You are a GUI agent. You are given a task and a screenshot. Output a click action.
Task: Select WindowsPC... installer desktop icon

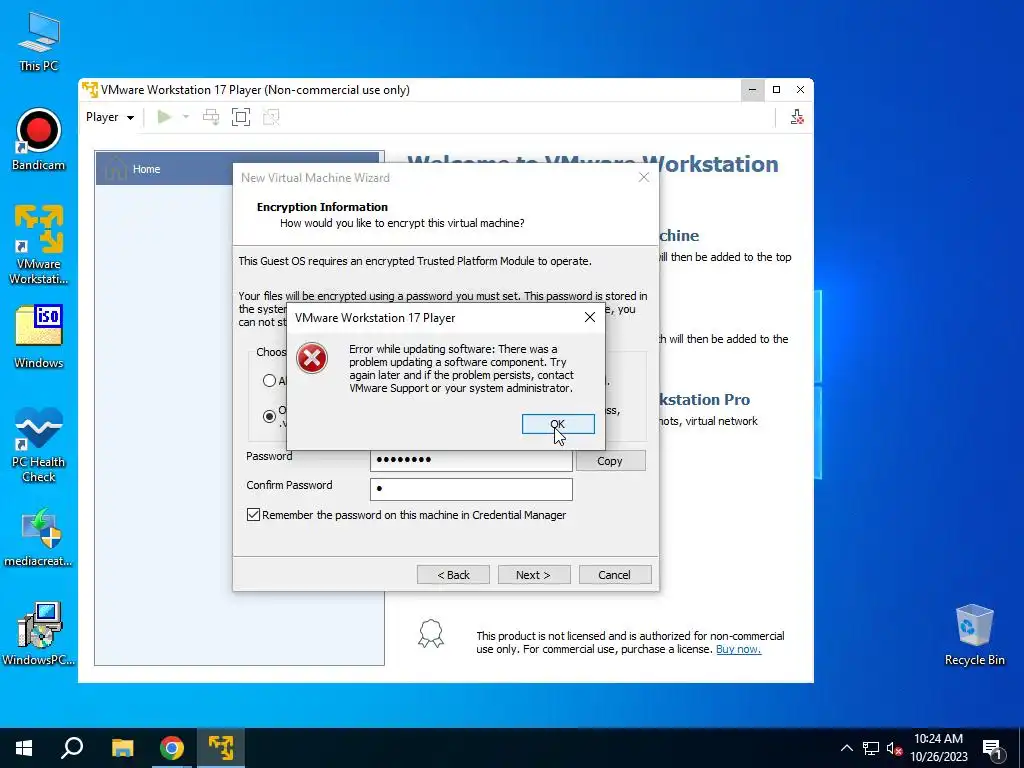coord(39,633)
